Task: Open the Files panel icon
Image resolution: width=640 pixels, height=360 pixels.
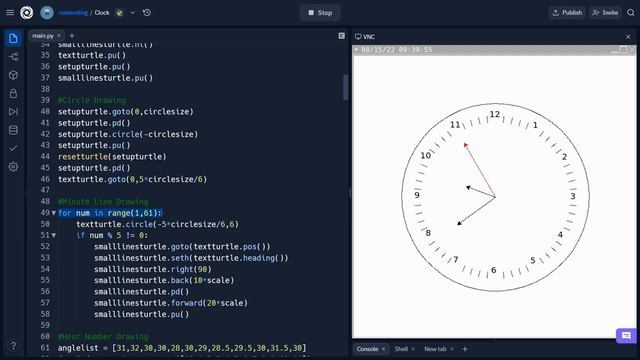Action: [x=13, y=38]
